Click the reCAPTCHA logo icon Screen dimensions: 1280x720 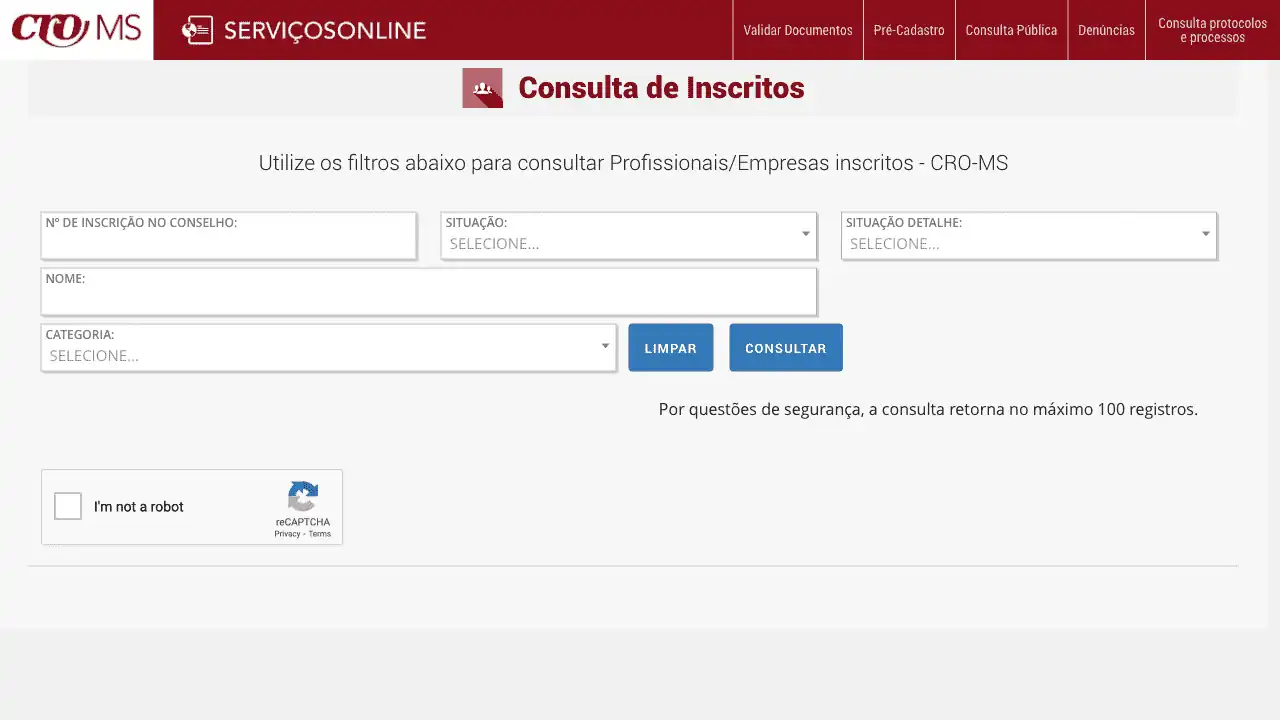tap(303, 497)
